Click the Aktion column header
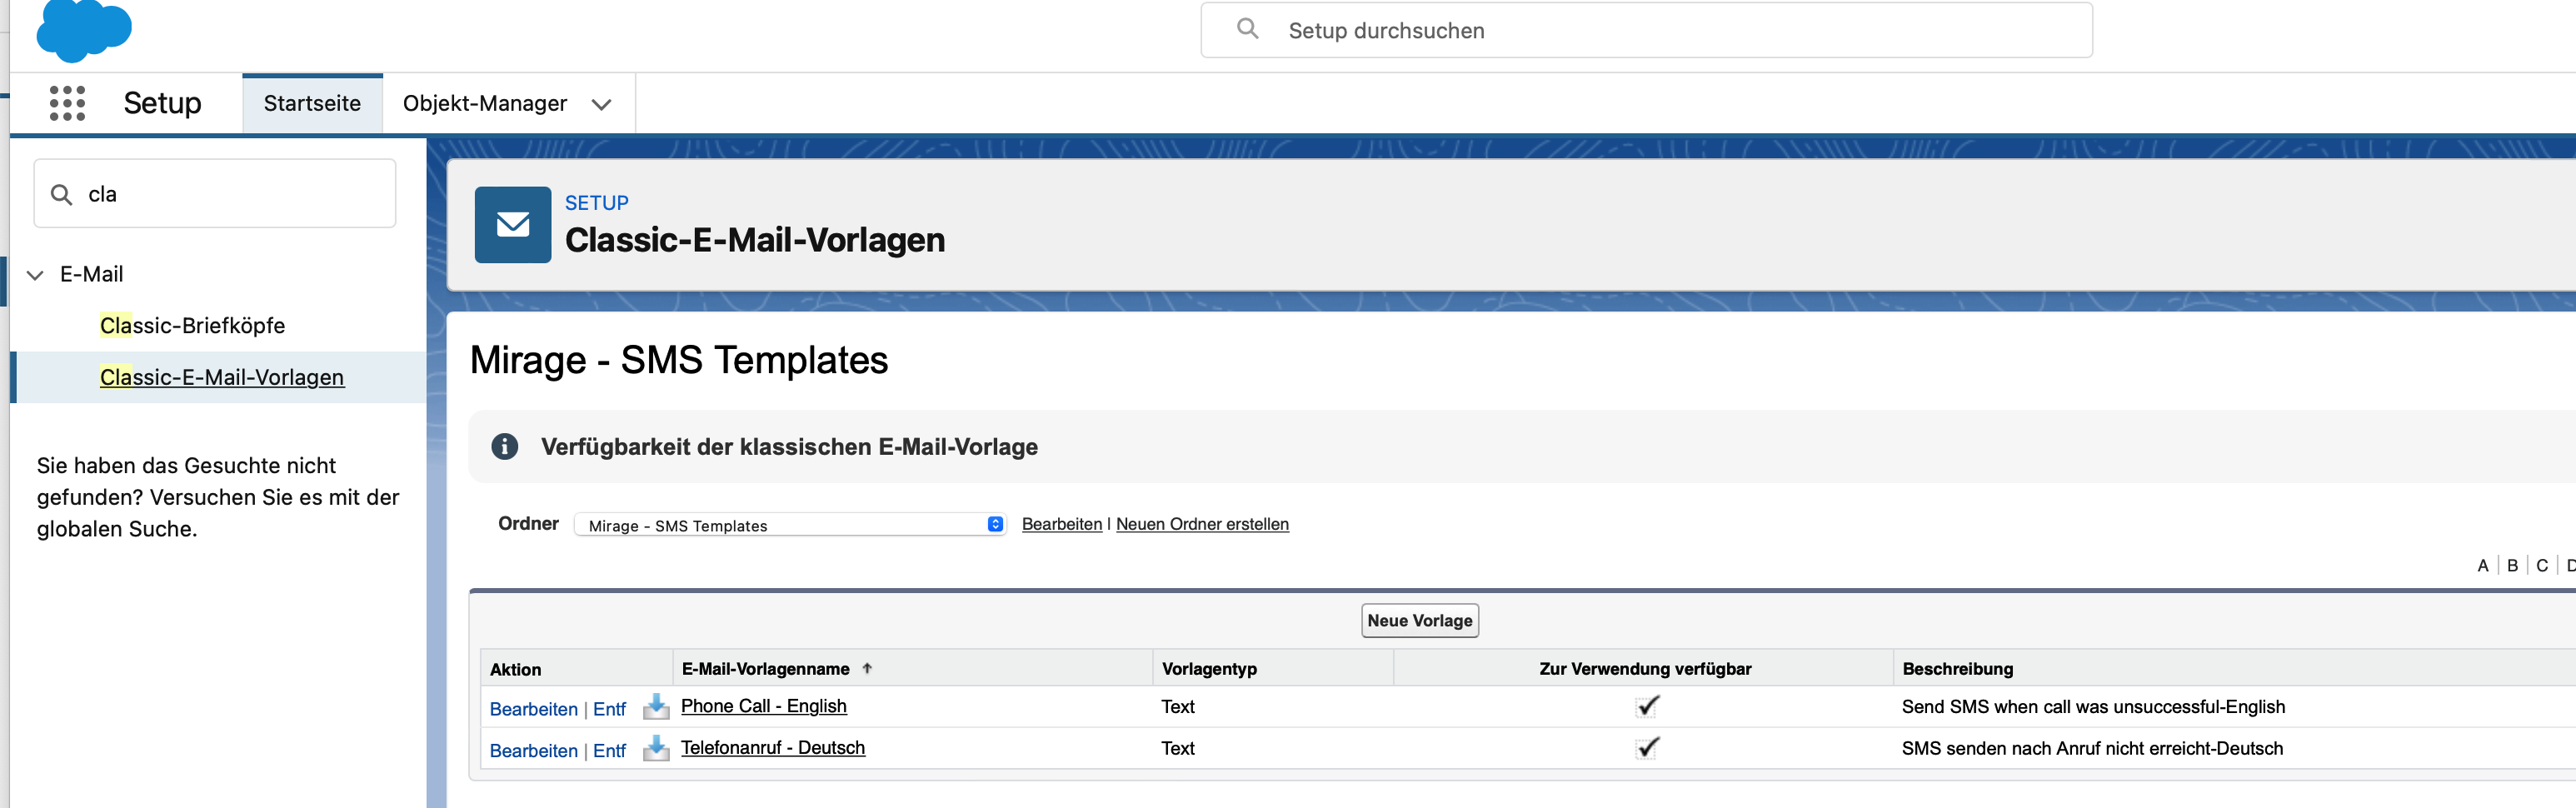This screenshot has width=2576, height=808. 515,669
